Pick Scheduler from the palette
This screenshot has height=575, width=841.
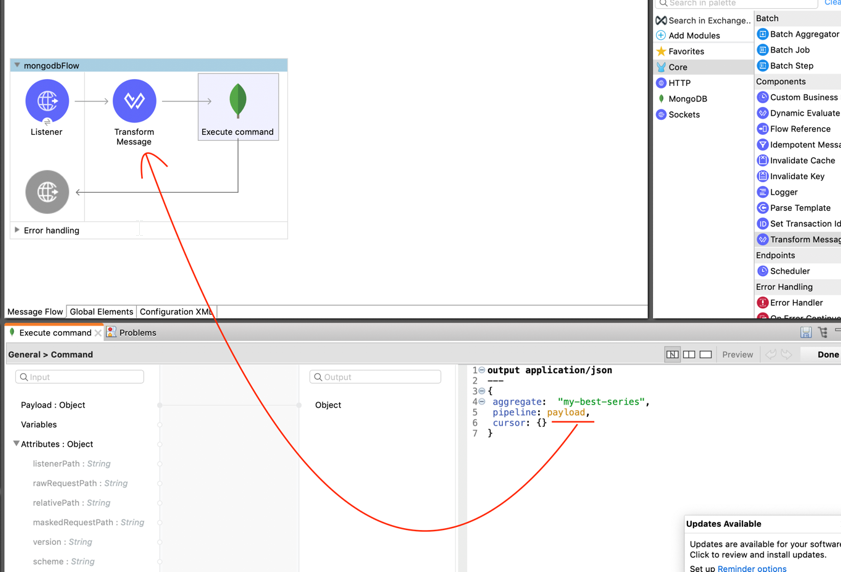pos(783,271)
